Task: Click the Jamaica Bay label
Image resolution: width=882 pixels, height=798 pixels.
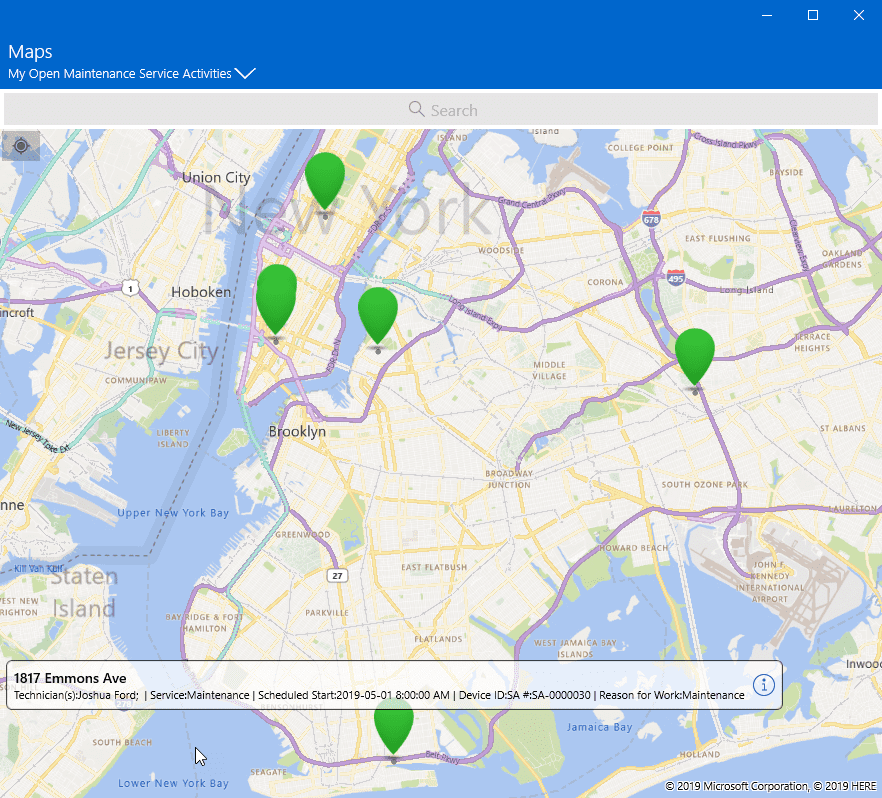Action: [599, 727]
